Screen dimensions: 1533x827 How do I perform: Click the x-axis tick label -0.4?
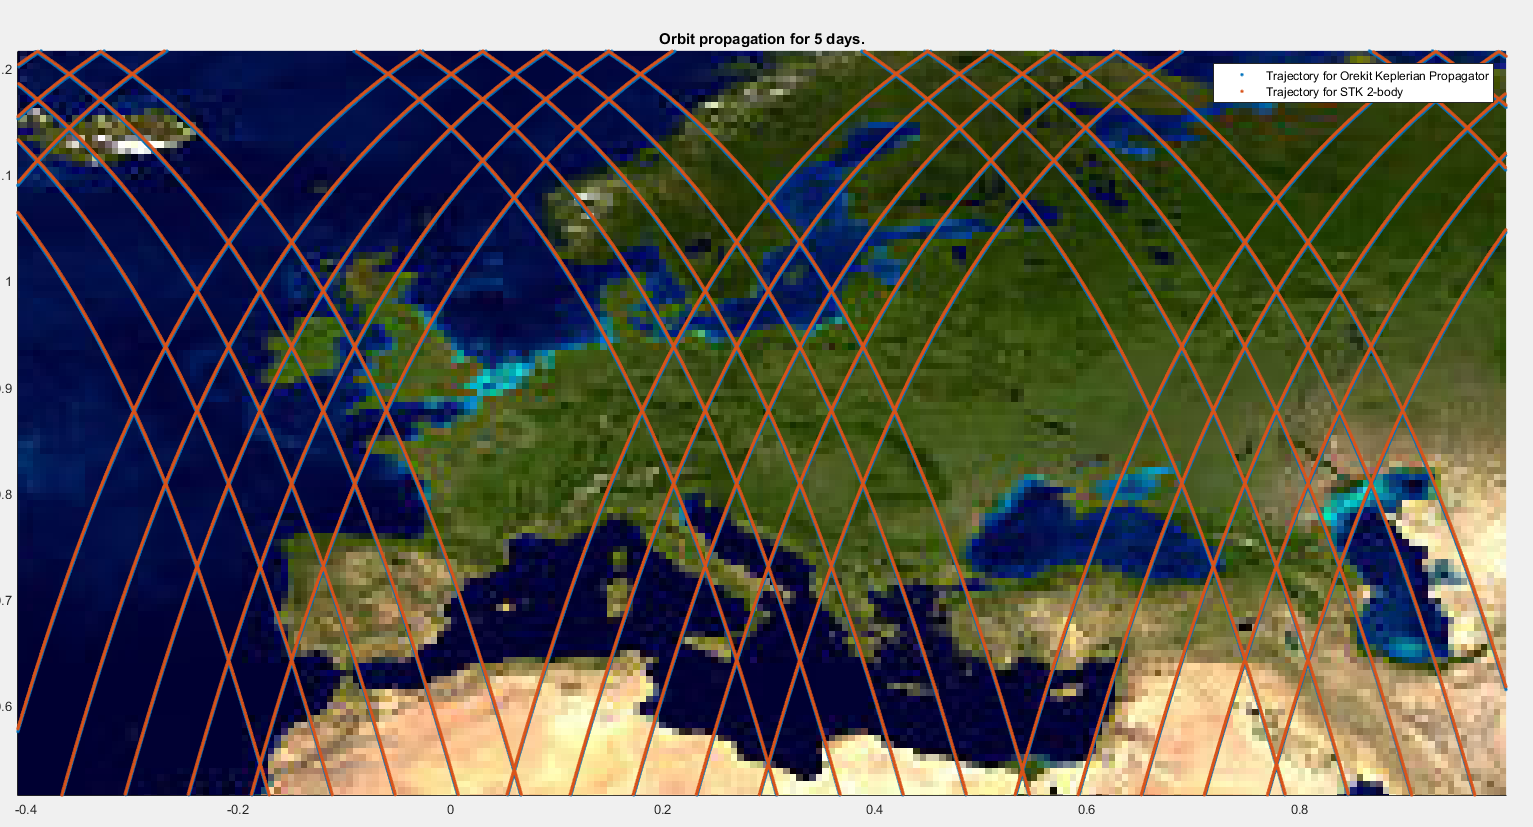click(x=26, y=810)
